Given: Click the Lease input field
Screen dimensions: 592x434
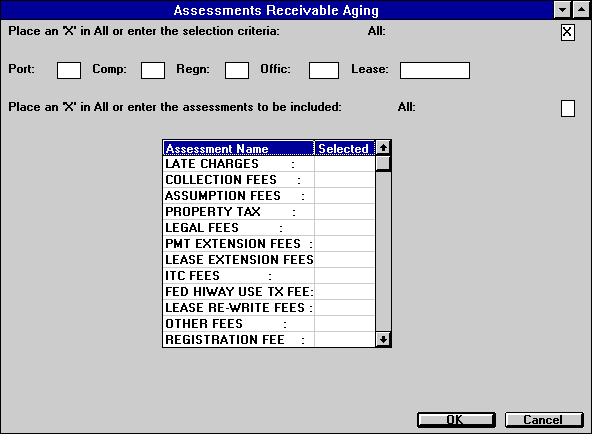Looking at the screenshot, I should [435, 71].
